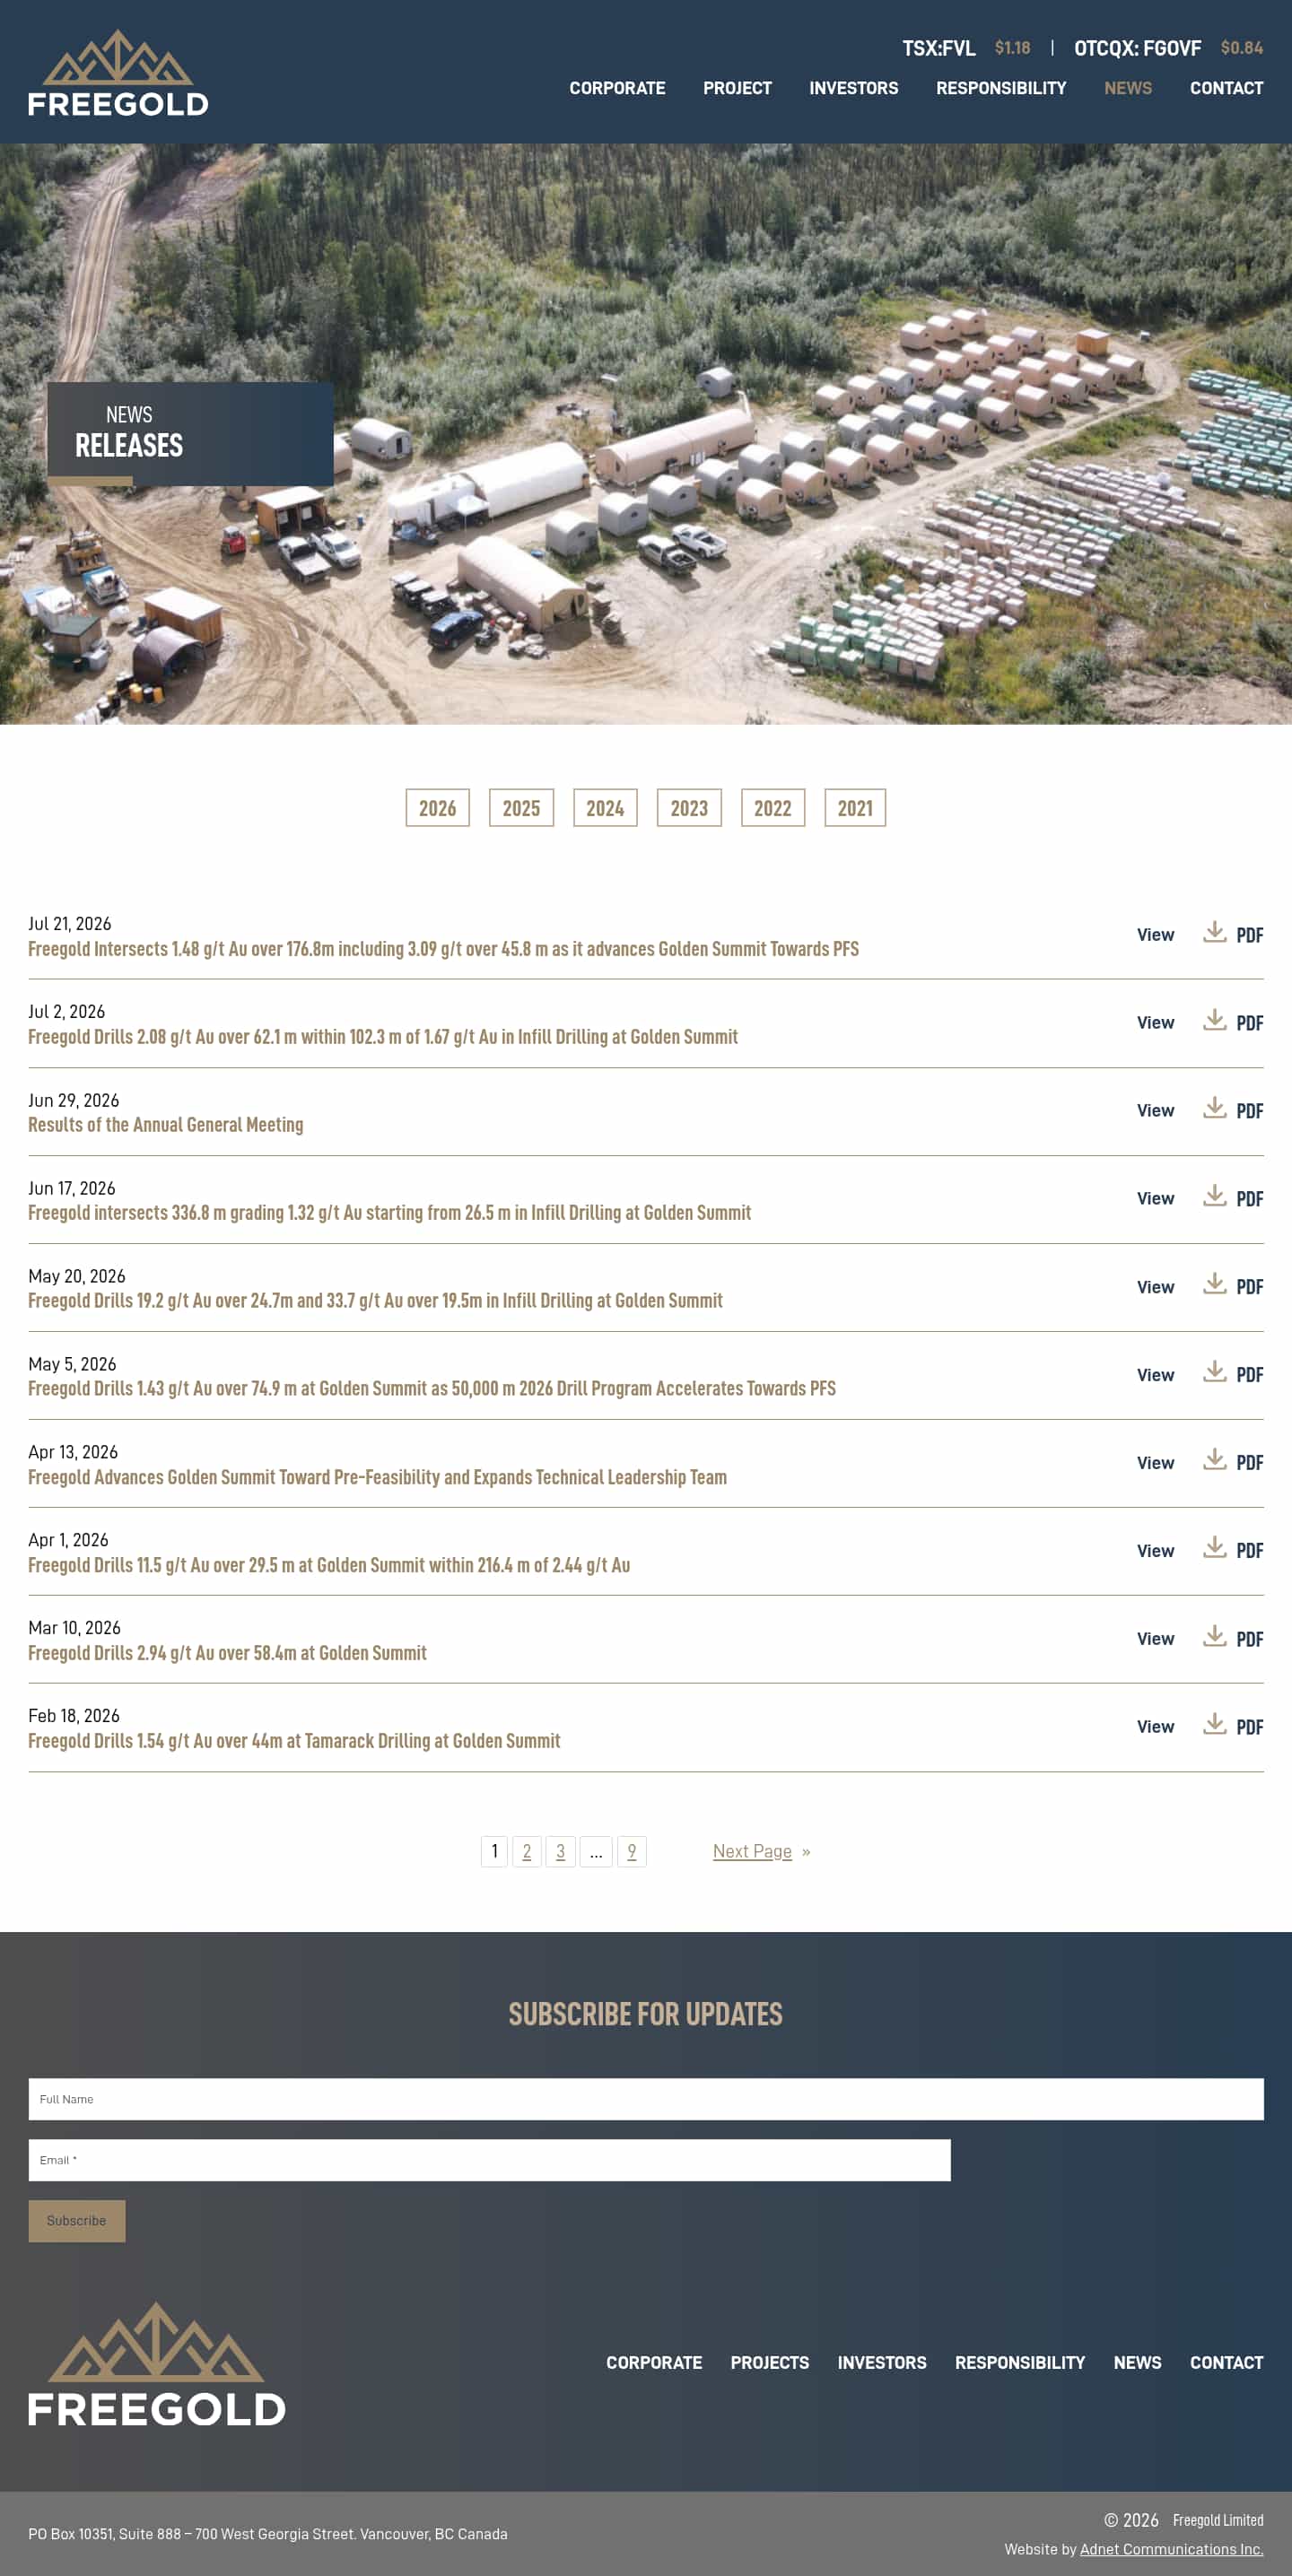Click the Next Page link
Image resolution: width=1292 pixels, height=2576 pixels.
coord(761,1851)
